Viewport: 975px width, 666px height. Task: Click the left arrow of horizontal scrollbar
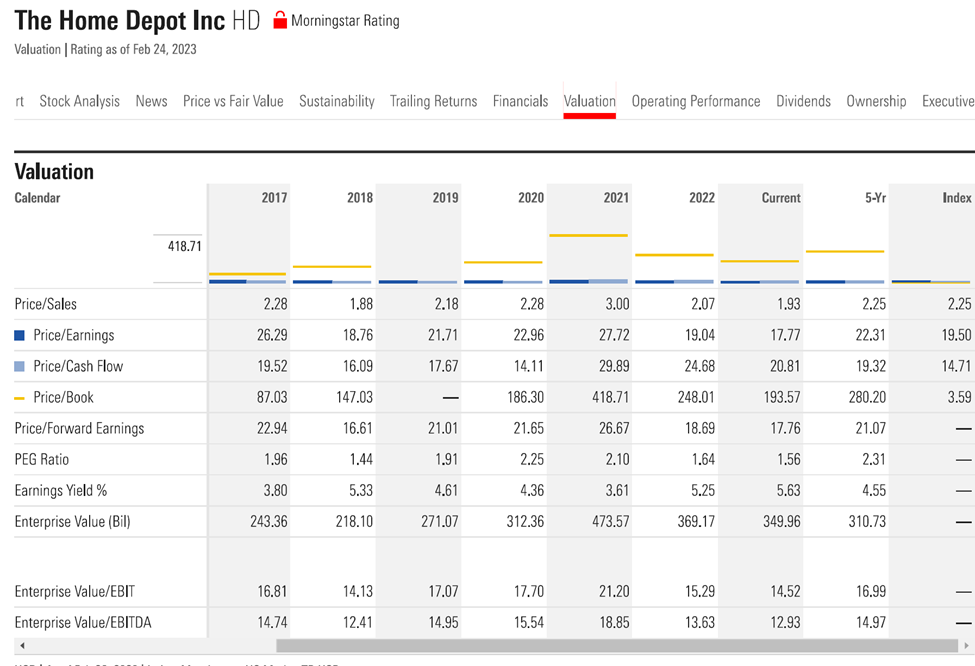pos(22,645)
